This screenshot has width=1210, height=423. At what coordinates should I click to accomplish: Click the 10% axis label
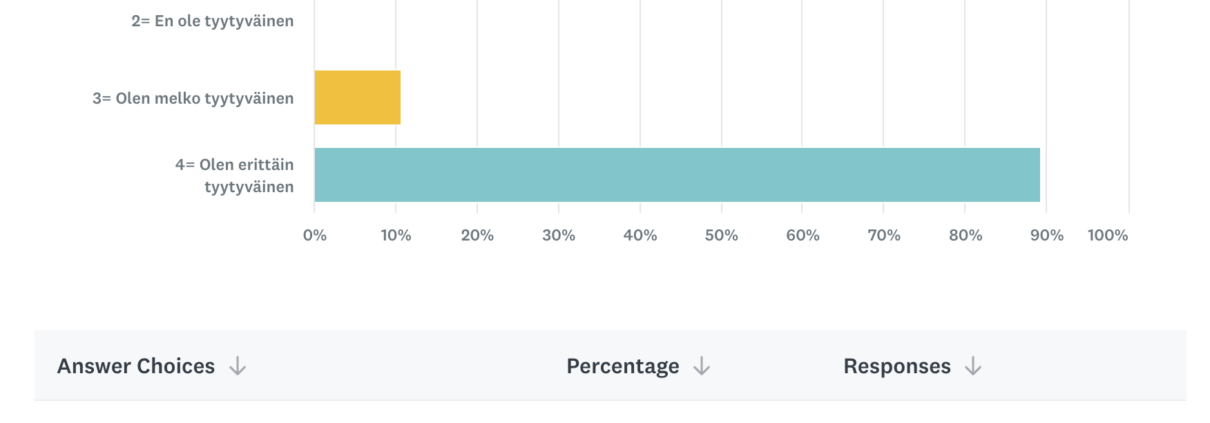coord(396,236)
